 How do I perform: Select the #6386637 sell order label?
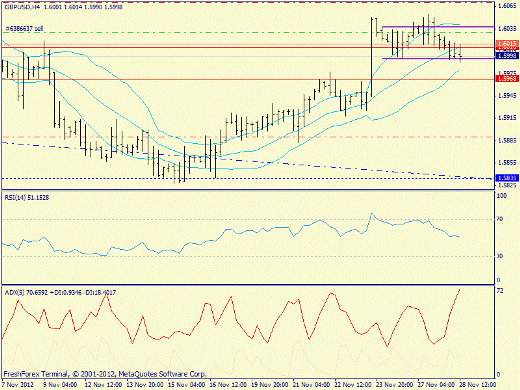pyautogui.click(x=24, y=29)
